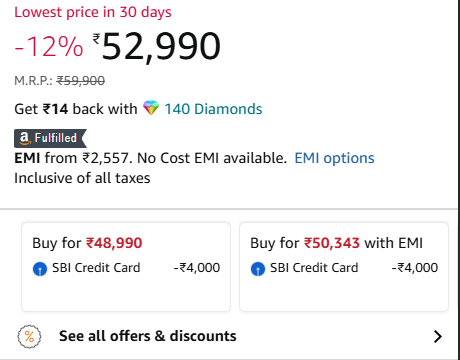Image resolution: width=460 pixels, height=360 pixels.
Task: Click Inclusive of all taxes text
Action: 82,178
